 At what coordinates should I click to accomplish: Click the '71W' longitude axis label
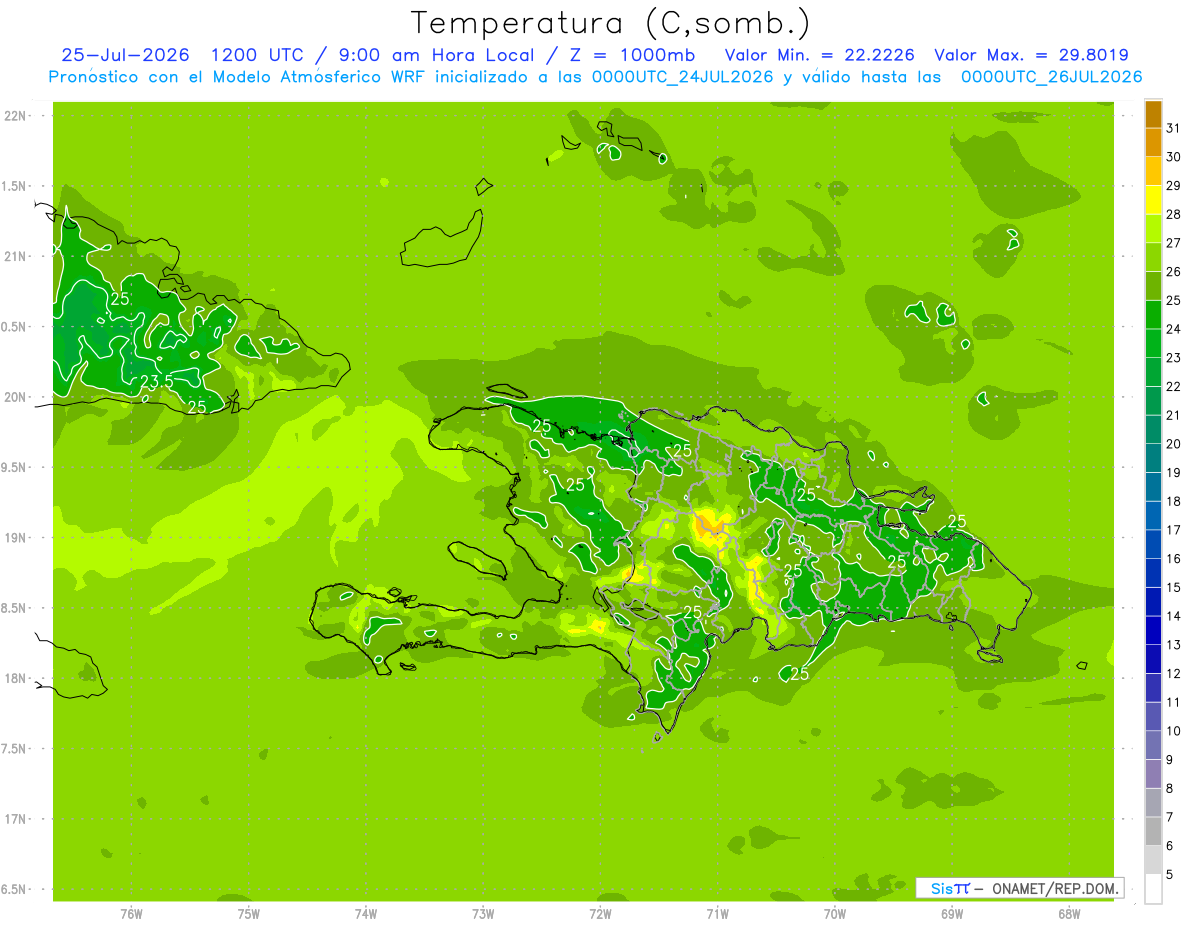pos(717,914)
